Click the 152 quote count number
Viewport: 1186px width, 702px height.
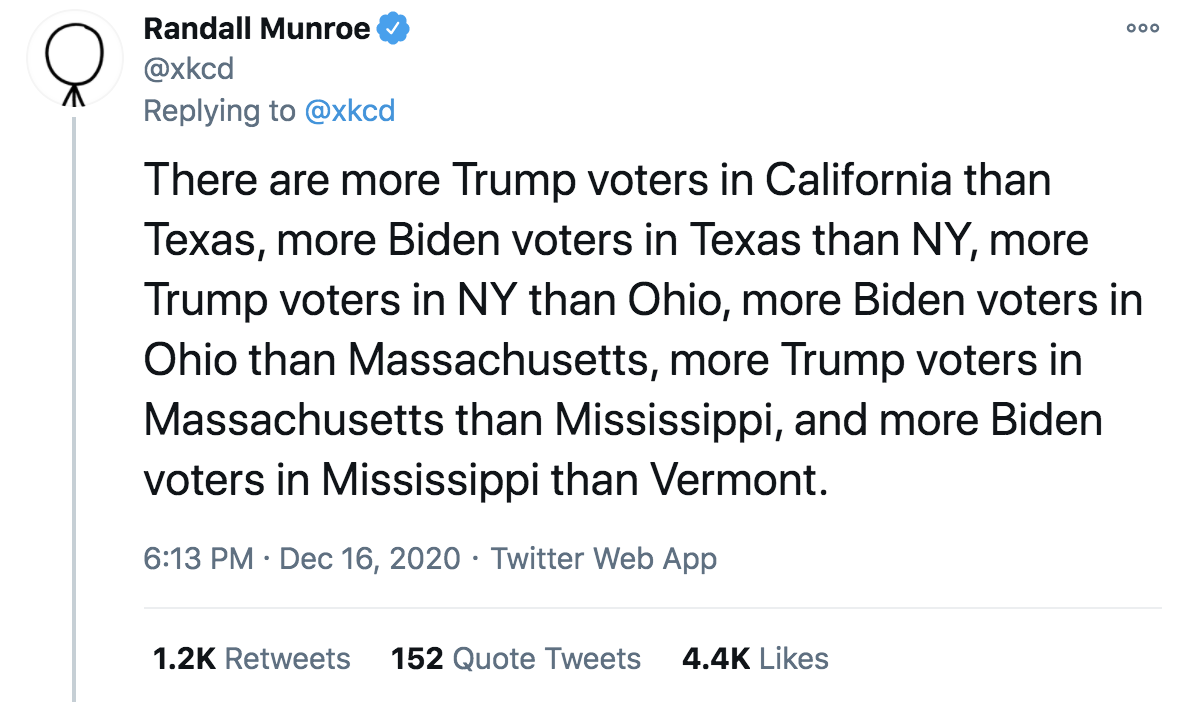417,659
